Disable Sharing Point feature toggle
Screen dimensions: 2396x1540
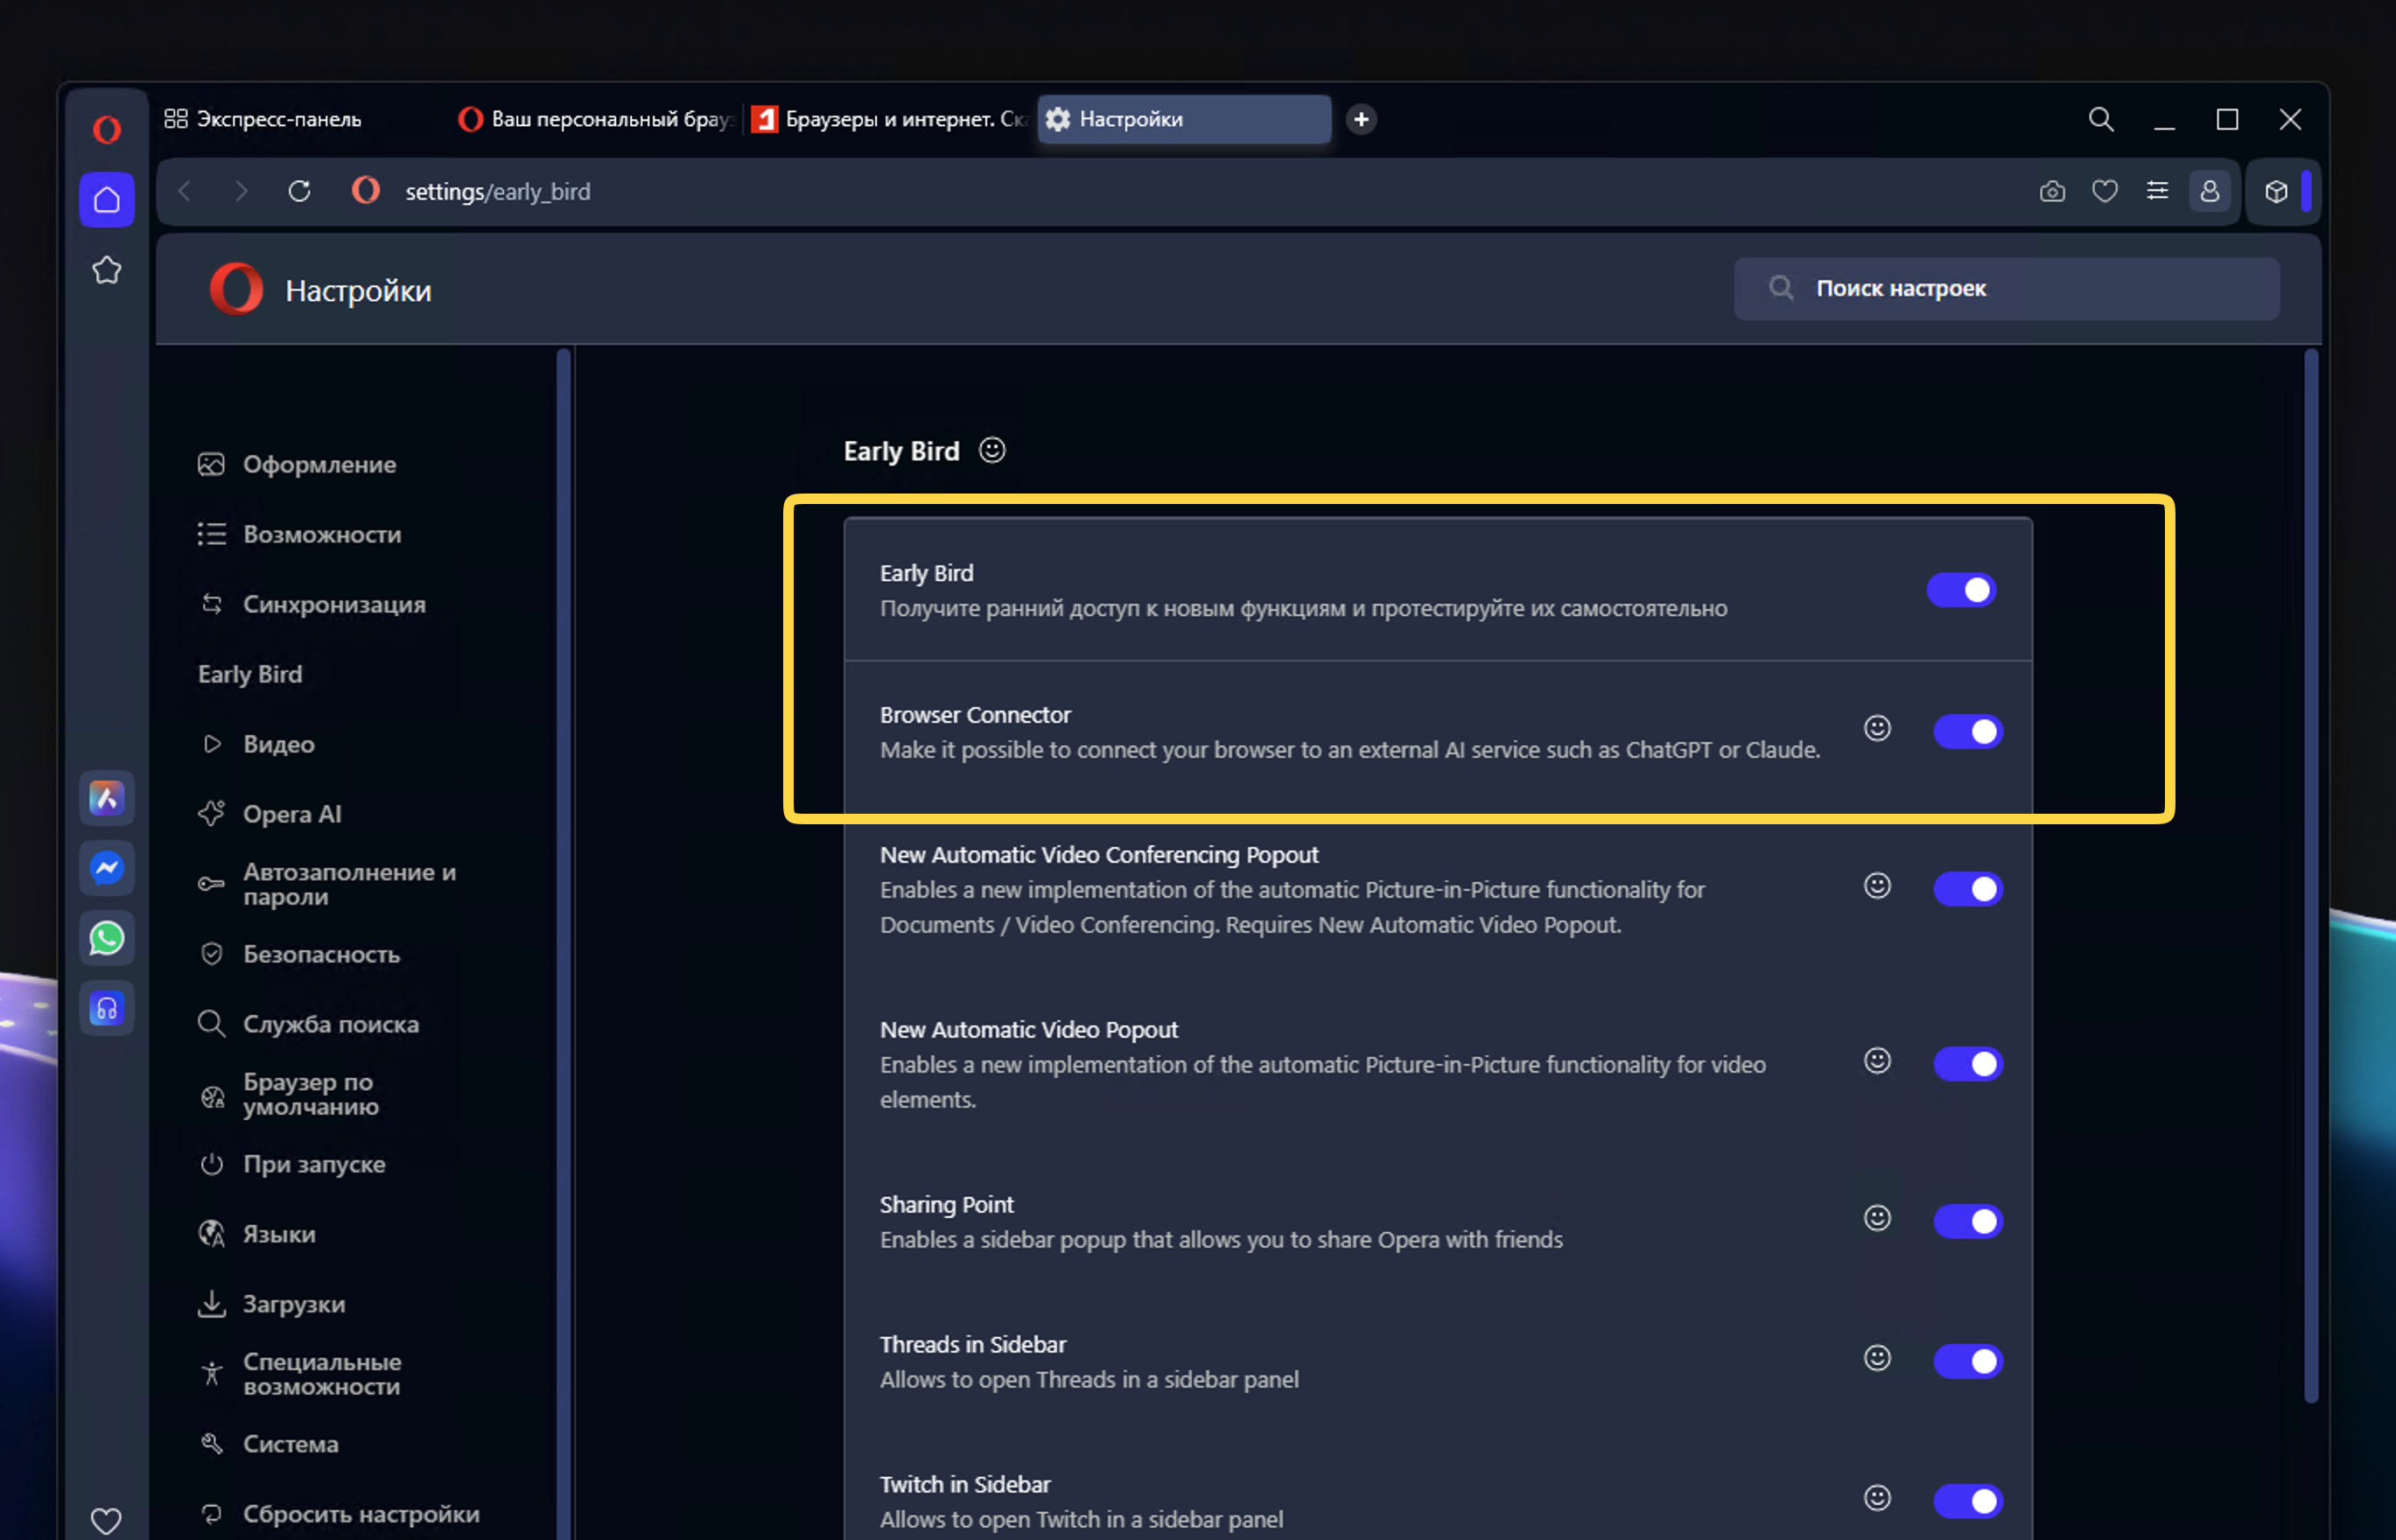pyautogui.click(x=1966, y=1221)
